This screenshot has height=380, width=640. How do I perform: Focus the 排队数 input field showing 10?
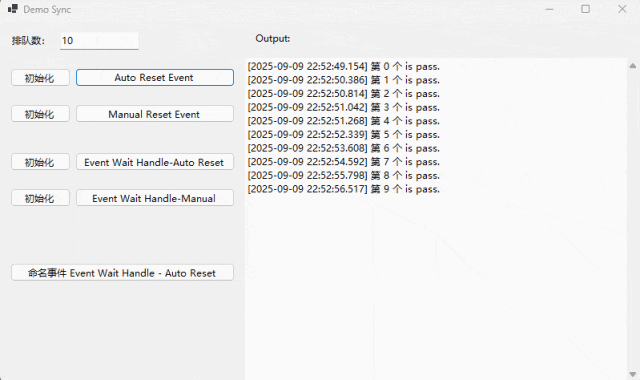(x=99, y=41)
